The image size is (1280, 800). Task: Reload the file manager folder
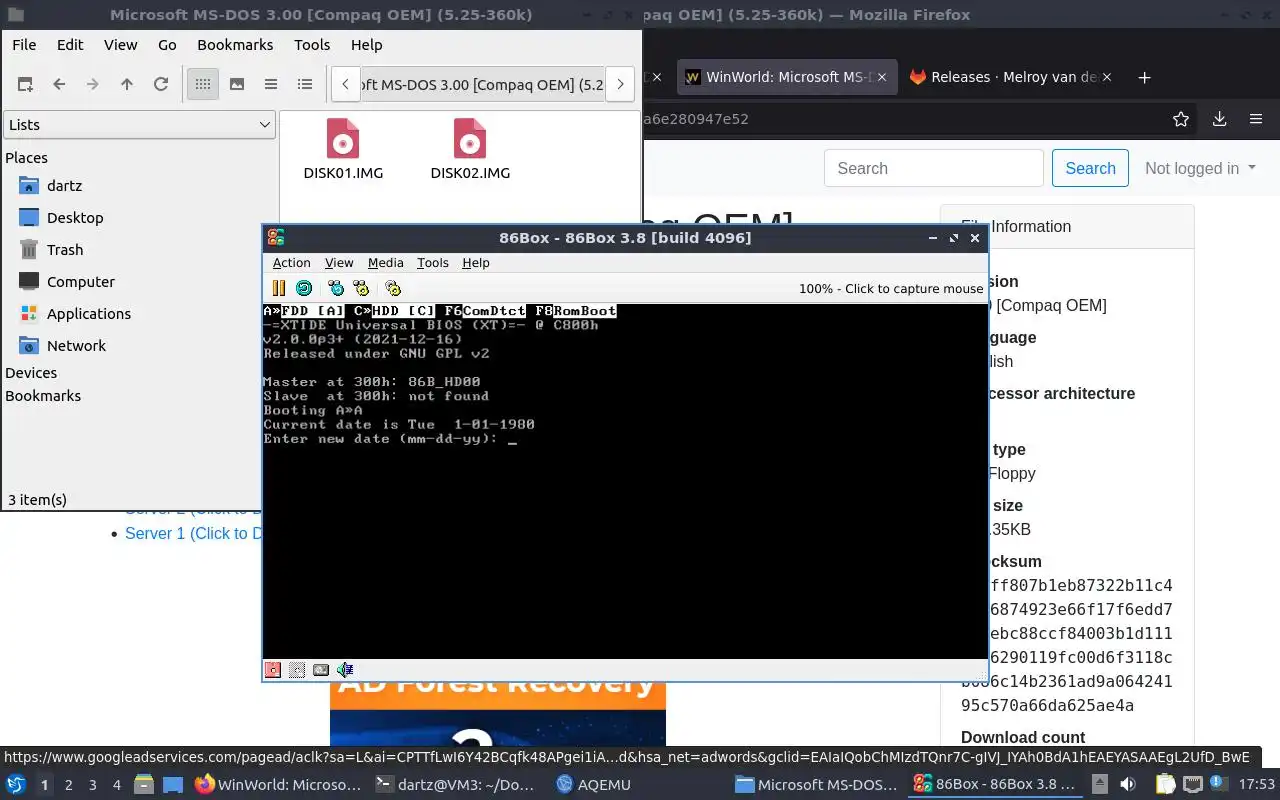click(161, 85)
